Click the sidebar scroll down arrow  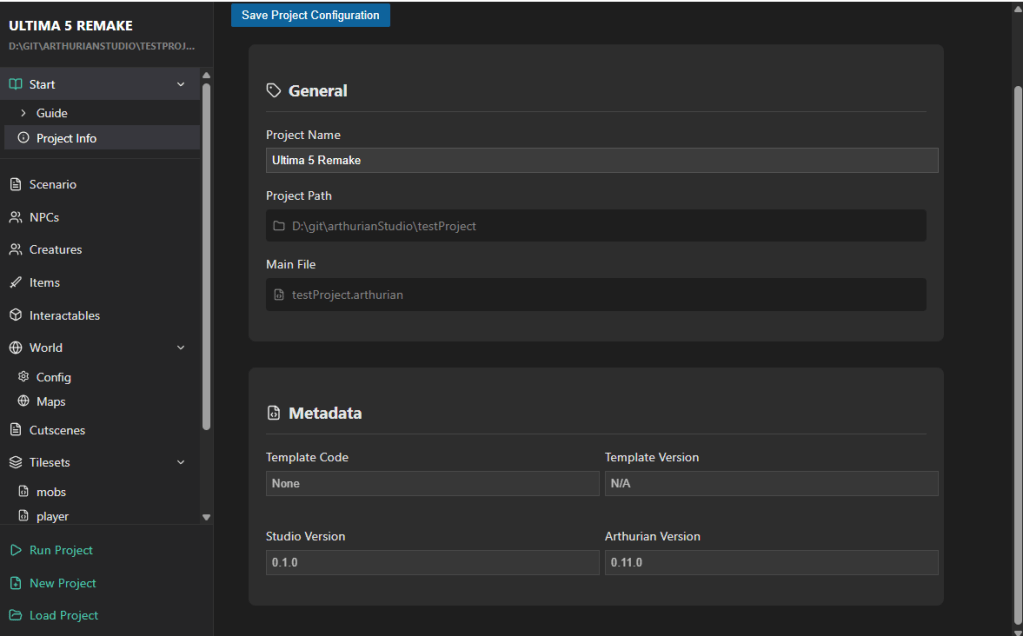206,517
